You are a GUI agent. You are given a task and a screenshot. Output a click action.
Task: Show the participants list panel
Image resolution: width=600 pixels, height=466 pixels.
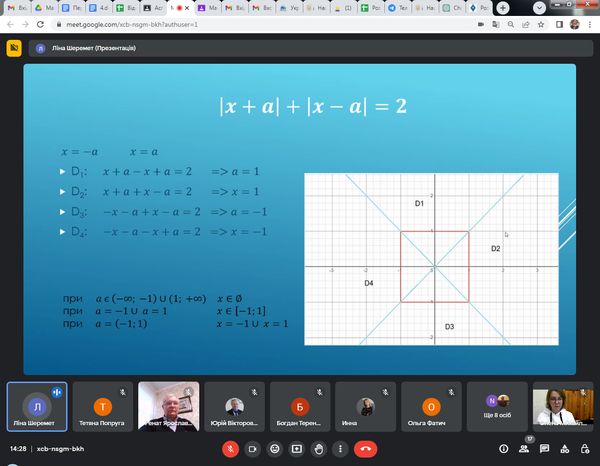pyautogui.click(x=525, y=449)
